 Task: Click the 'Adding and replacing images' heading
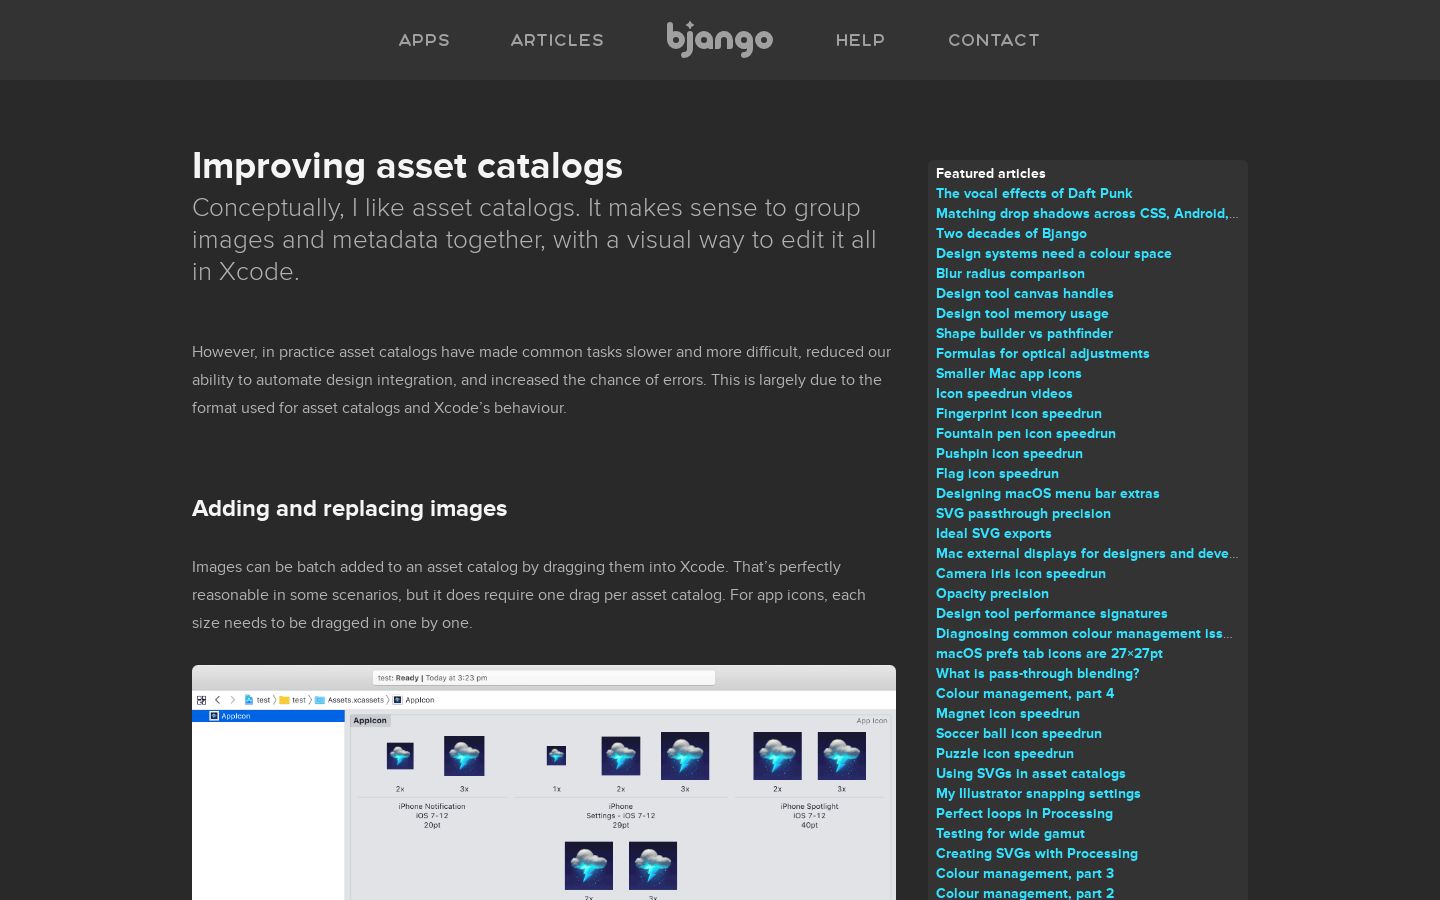click(349, 508)
